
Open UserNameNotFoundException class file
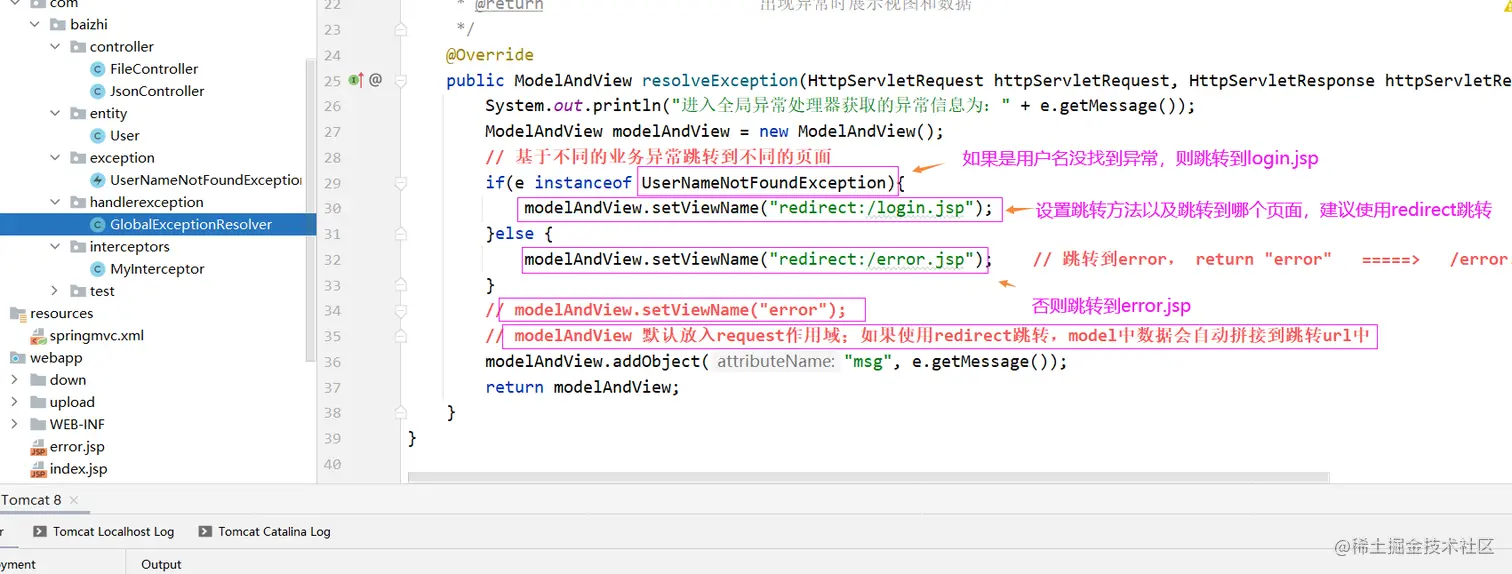point(206,180)
